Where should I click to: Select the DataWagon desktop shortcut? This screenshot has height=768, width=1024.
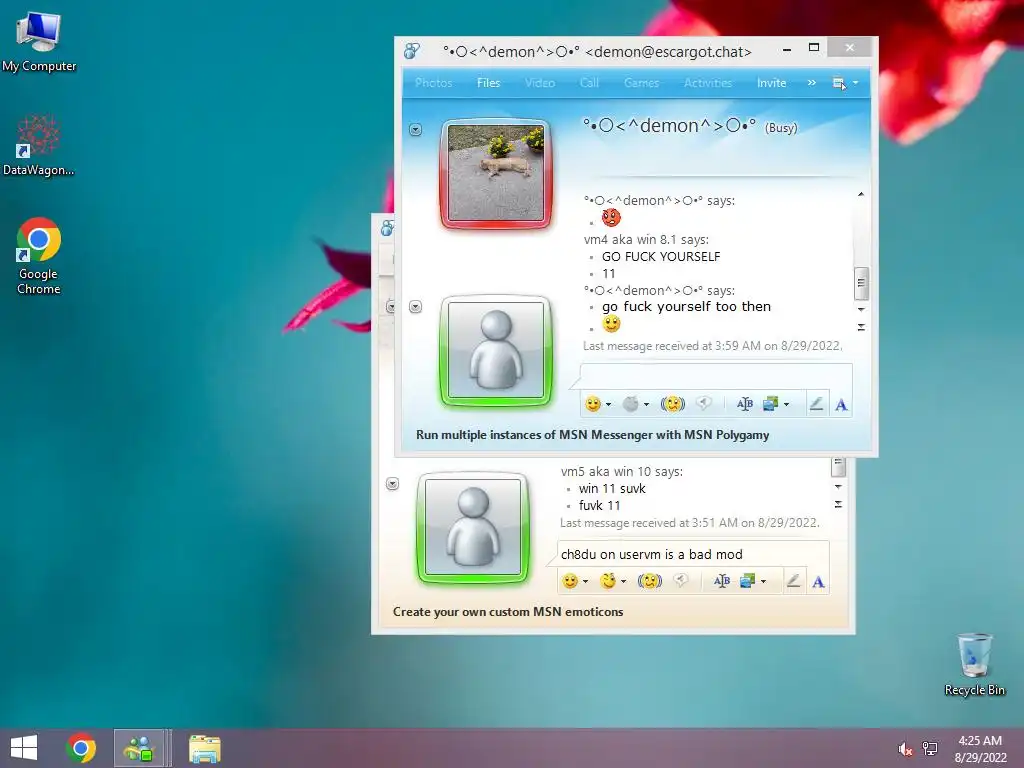(39, 145)
